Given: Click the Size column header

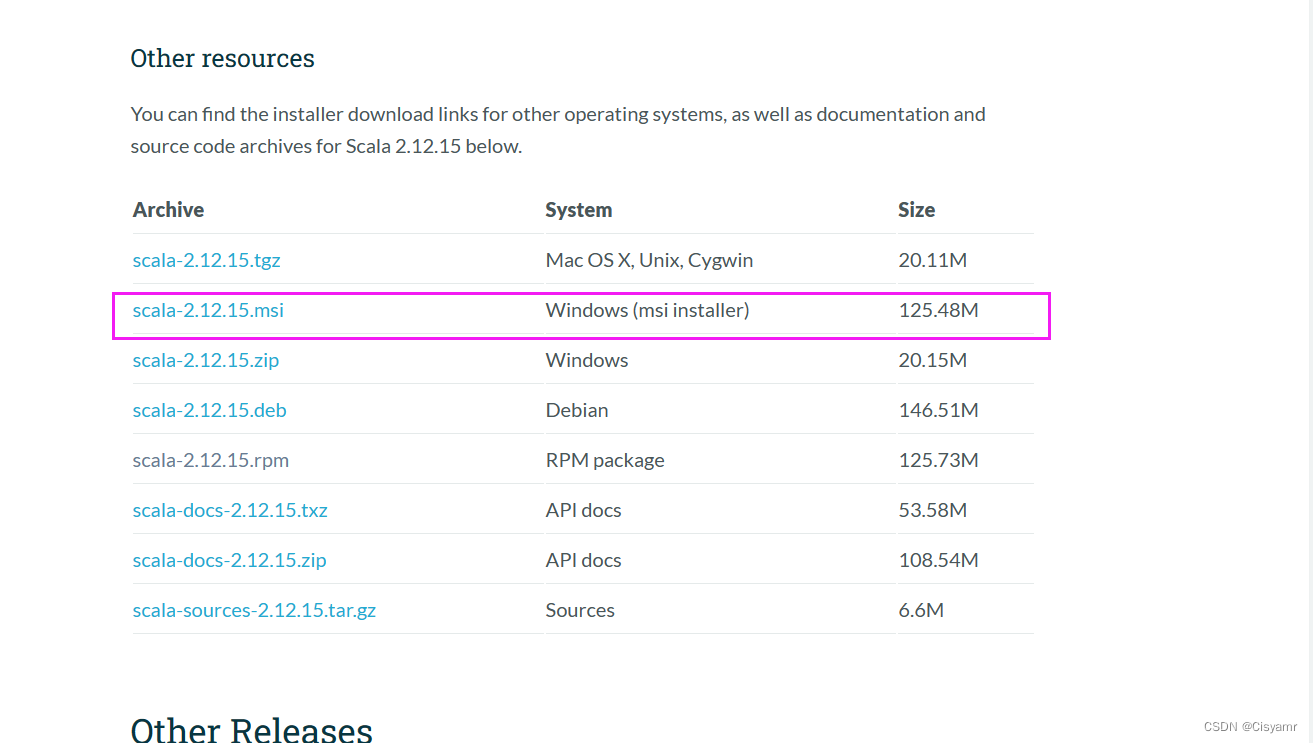Looking at the screenshot, I should (x=917, y=210).
